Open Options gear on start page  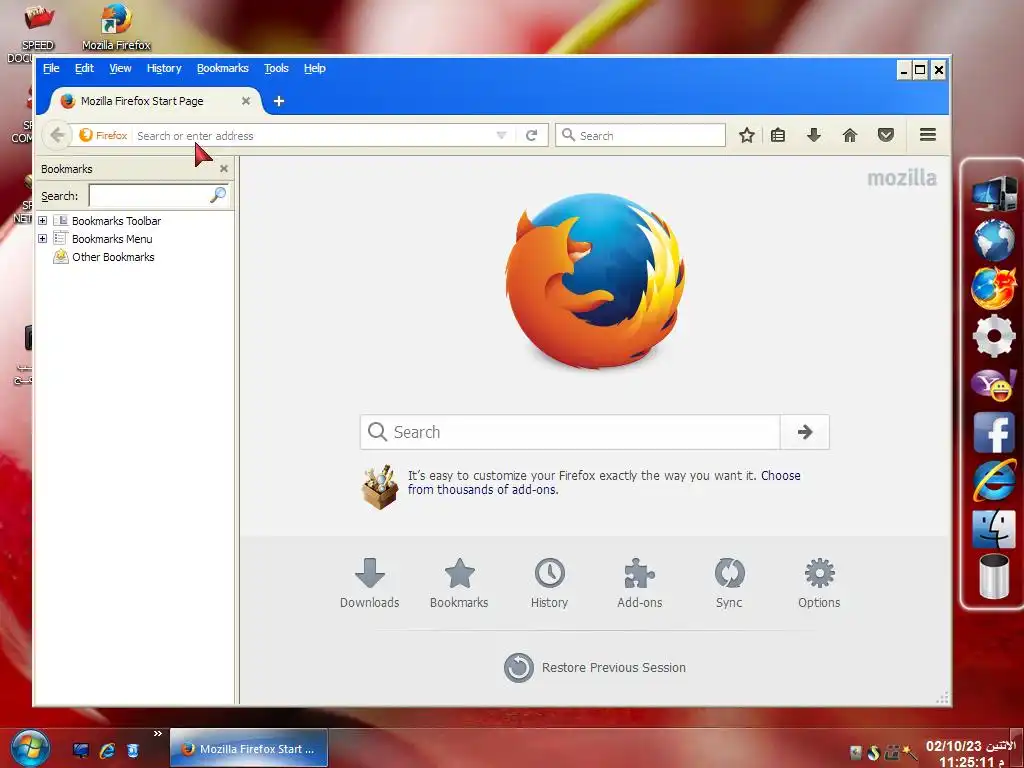pyautogui.click(x=819, y=583)
